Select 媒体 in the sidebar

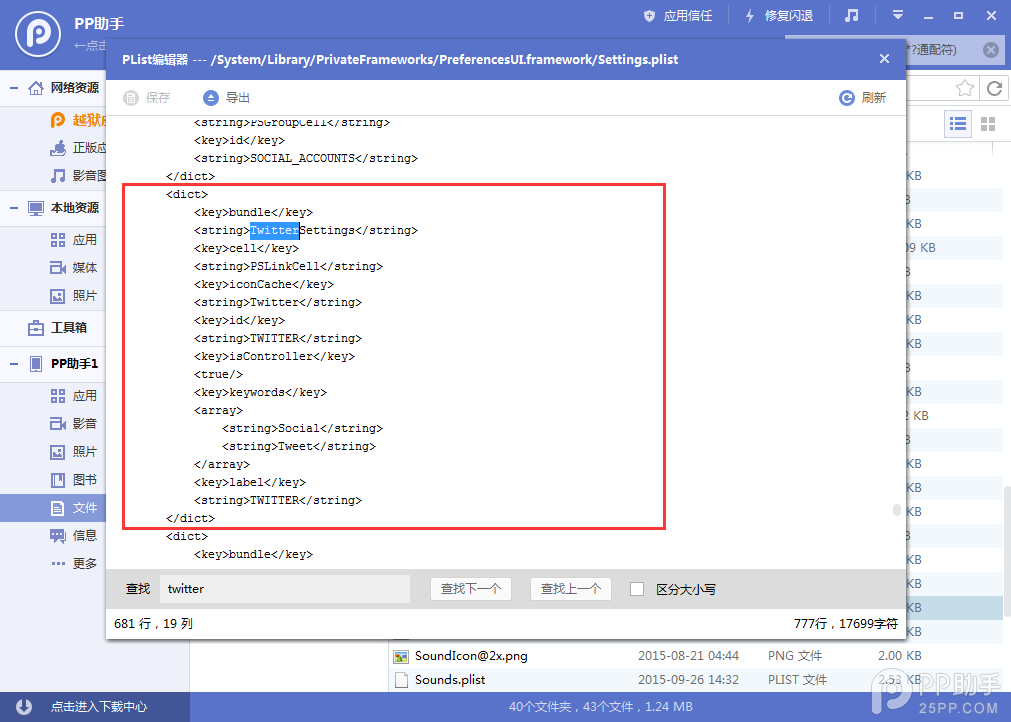point(74,268)
